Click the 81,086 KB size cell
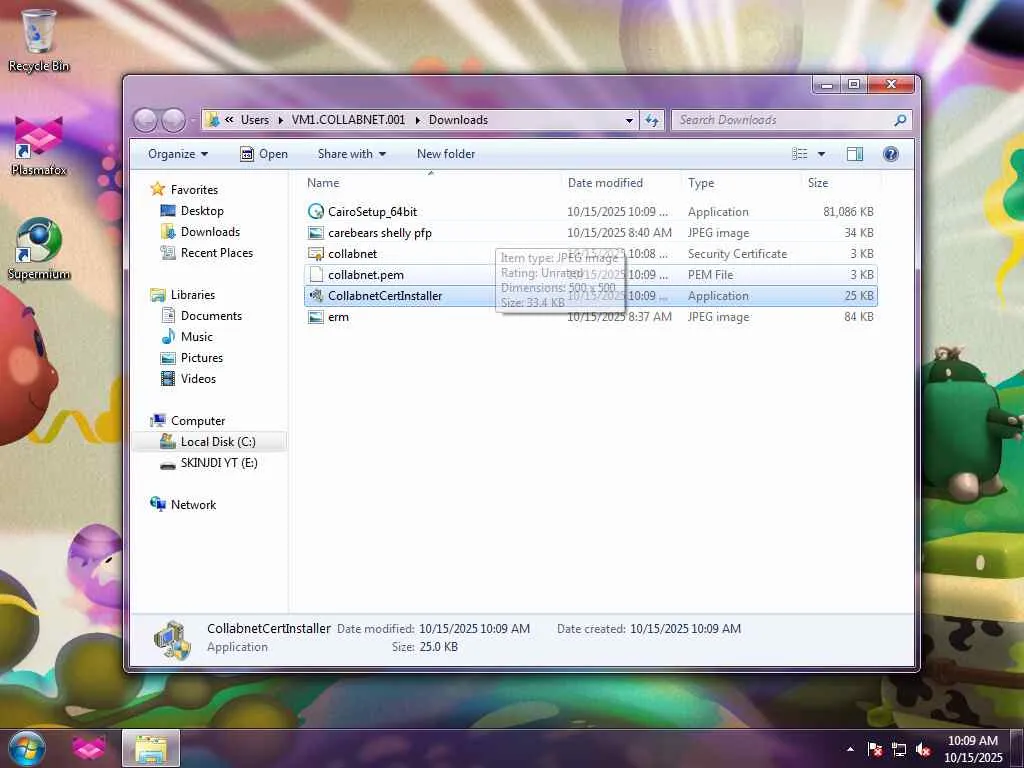This screenshot has height=768, width=1024. pos(848,212)
